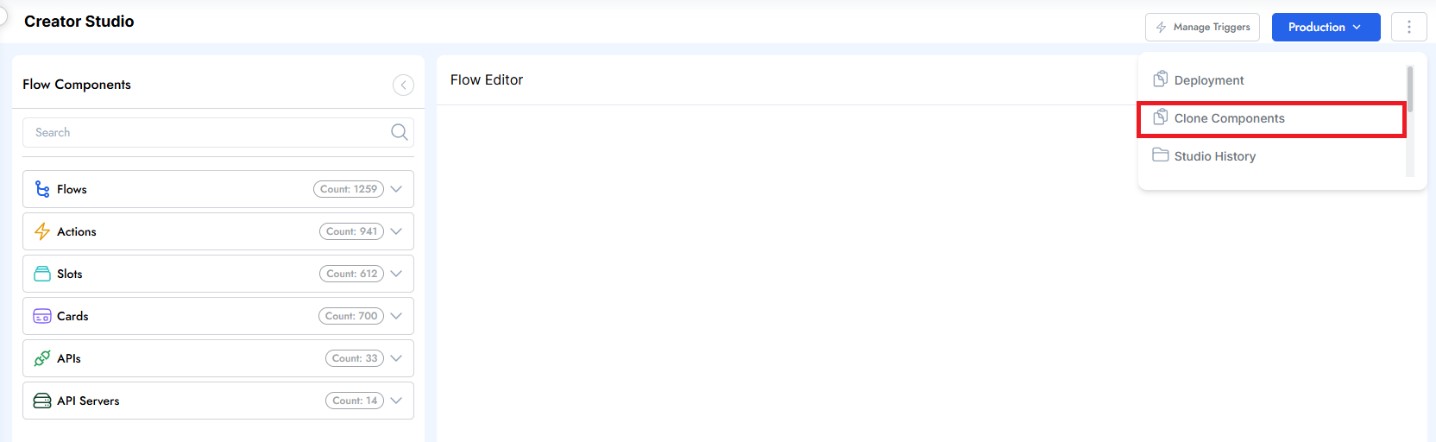This screenshot has height=442, width=1436.
Task: Expand the Slots section chevron
Action: [396, 273]
